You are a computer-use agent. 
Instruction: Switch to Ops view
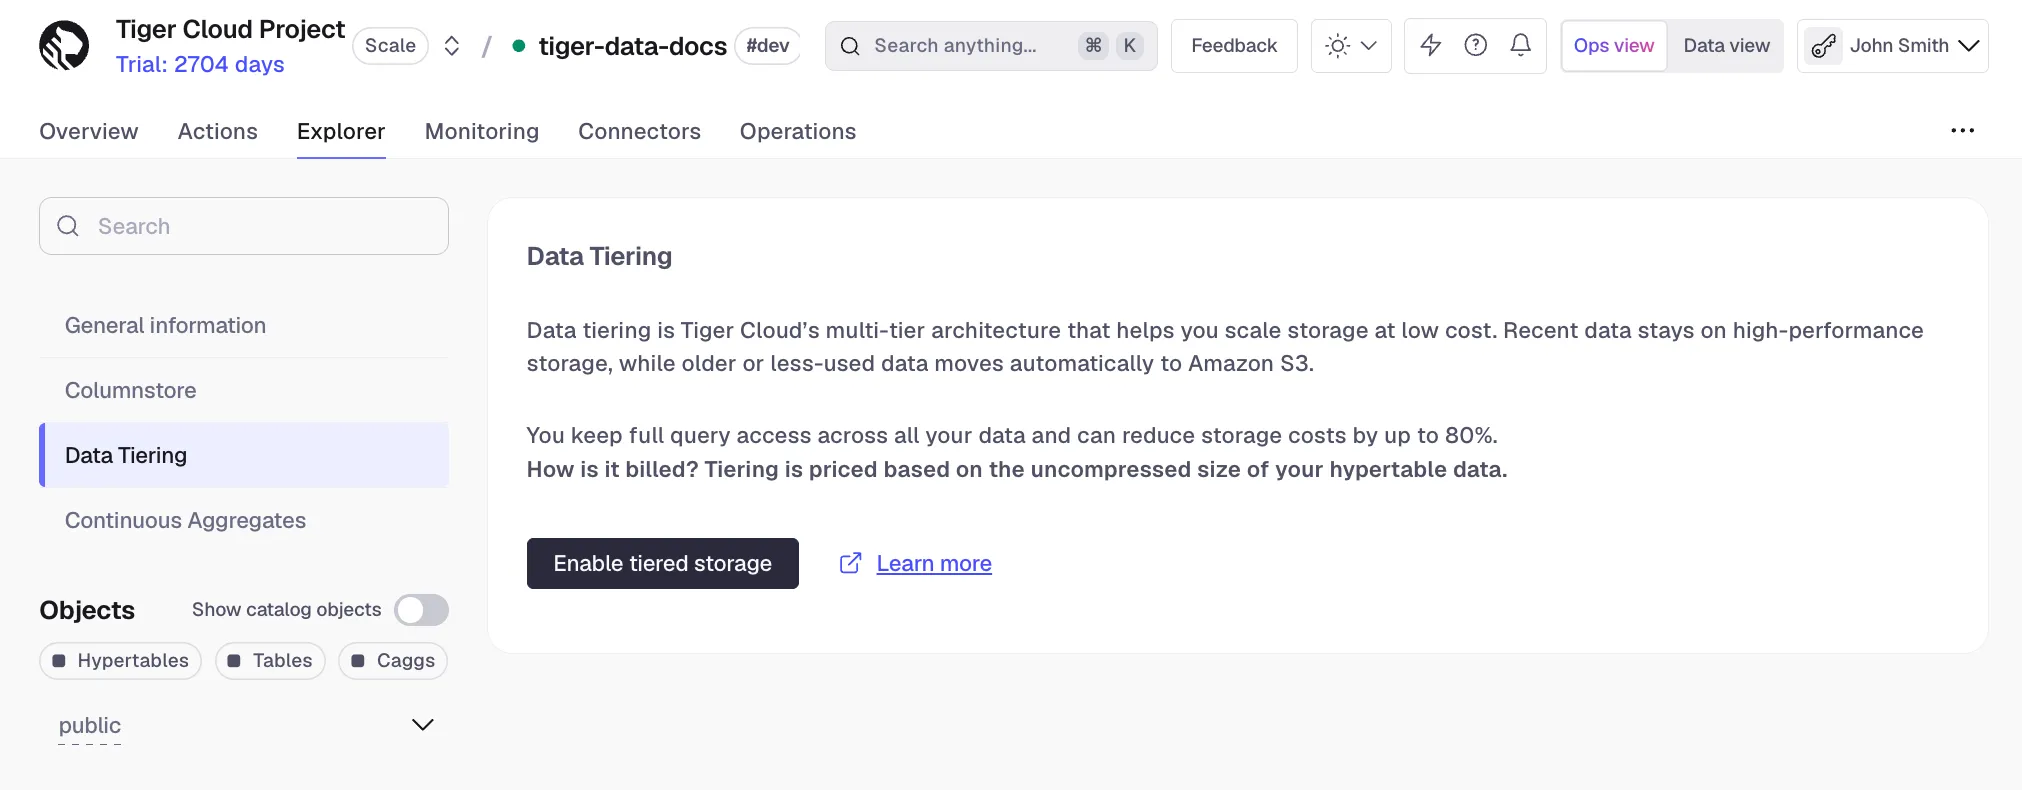pyautogui.click(x=1614, y=46)
